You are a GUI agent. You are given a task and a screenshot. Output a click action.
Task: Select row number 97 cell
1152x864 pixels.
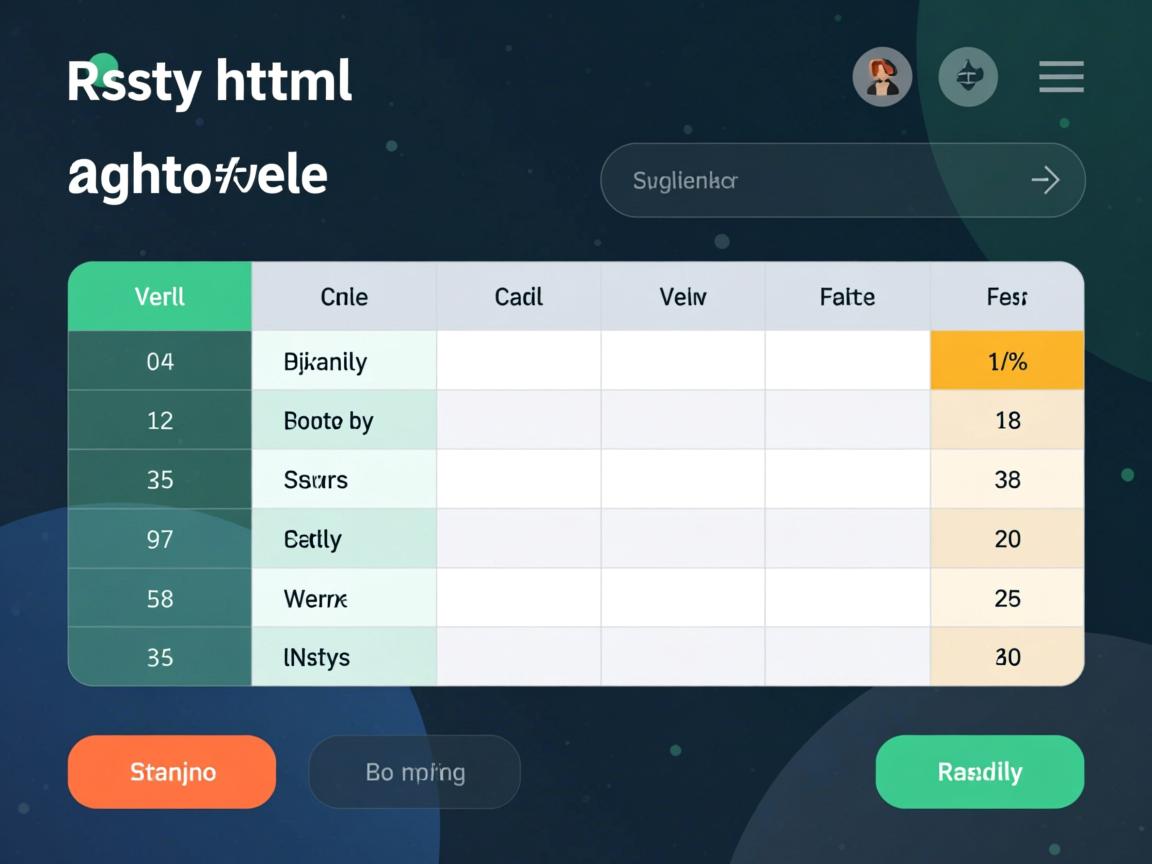pyautogui.click(x=160, y=539)
